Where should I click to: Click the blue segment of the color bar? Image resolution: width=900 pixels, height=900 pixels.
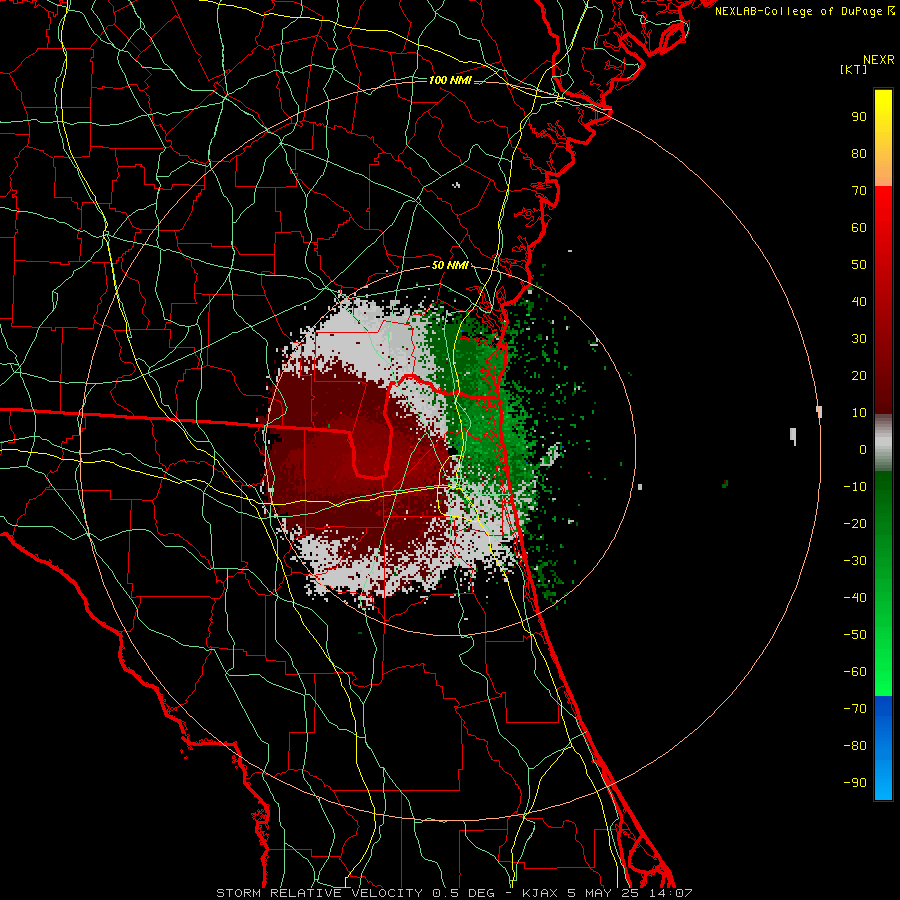883,747
